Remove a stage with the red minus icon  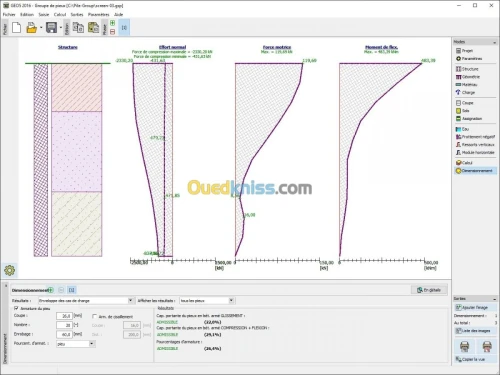coord(112,32)
